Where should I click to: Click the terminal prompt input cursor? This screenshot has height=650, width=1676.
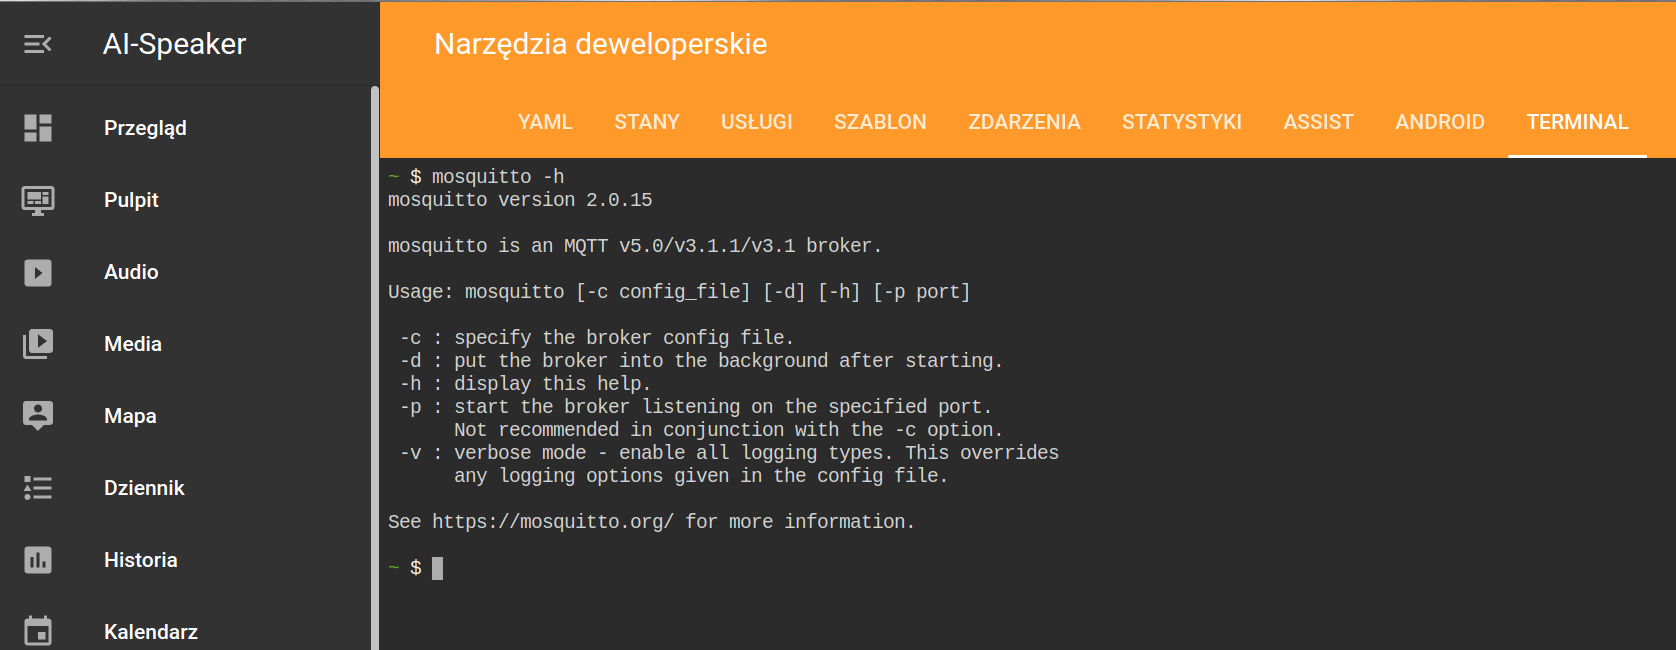[437, 568]
